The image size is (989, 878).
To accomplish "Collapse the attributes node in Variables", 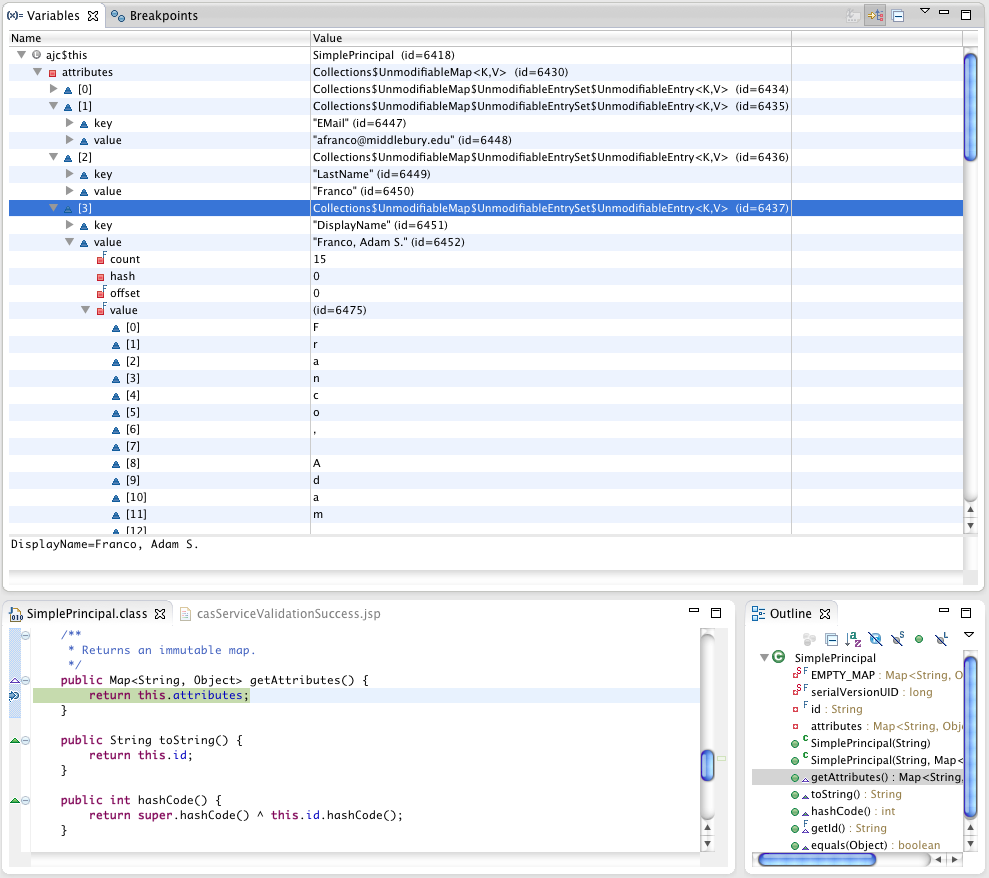I will 38,72.
